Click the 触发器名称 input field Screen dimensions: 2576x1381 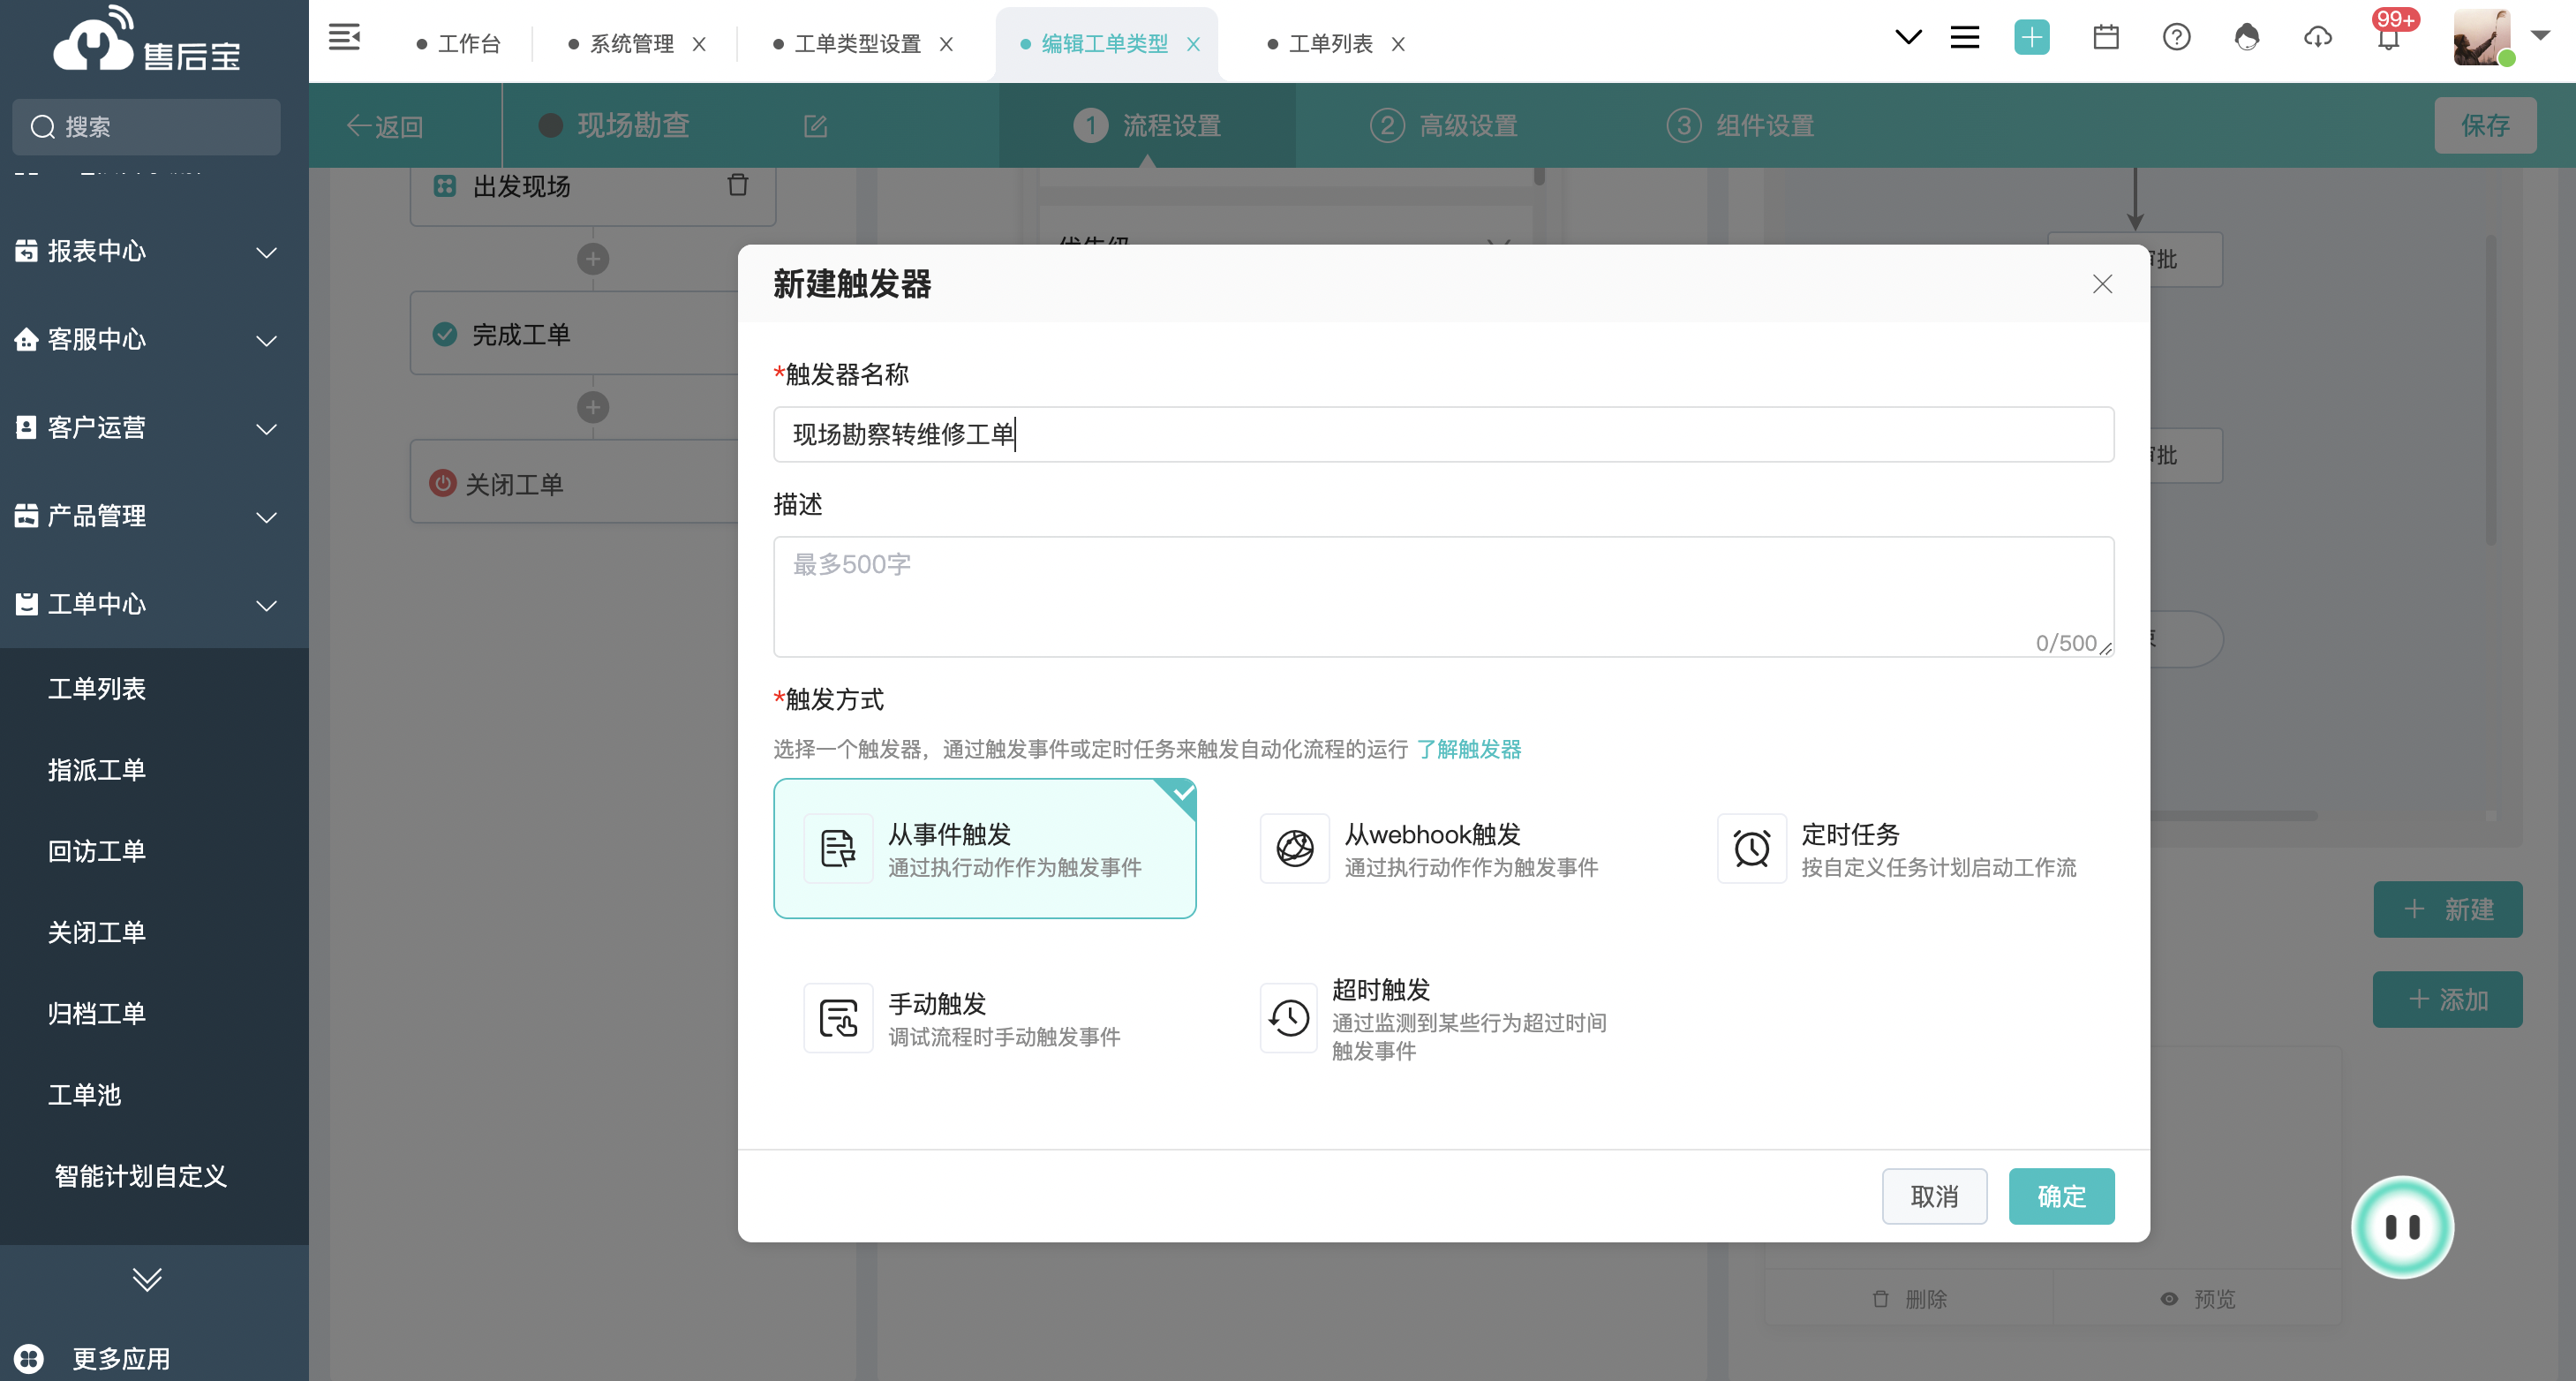tap(1443, 434)
